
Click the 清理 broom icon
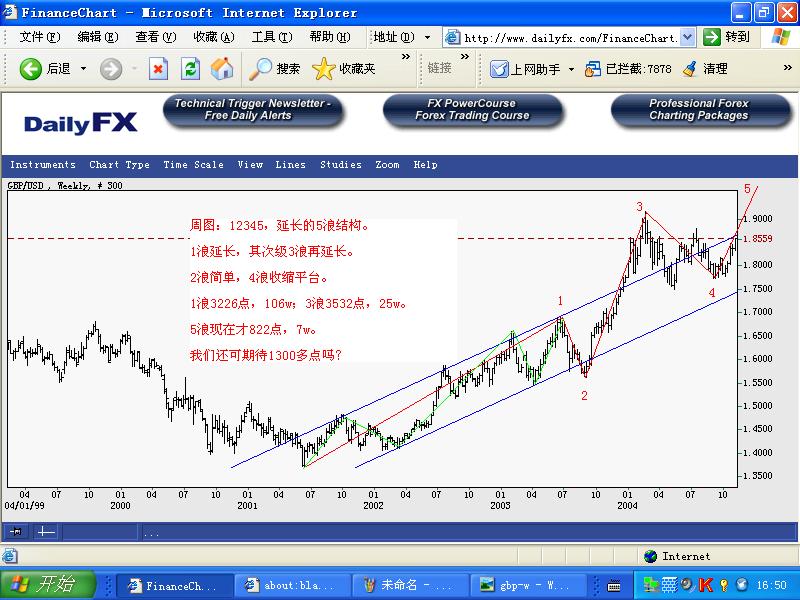coord(690,69)
